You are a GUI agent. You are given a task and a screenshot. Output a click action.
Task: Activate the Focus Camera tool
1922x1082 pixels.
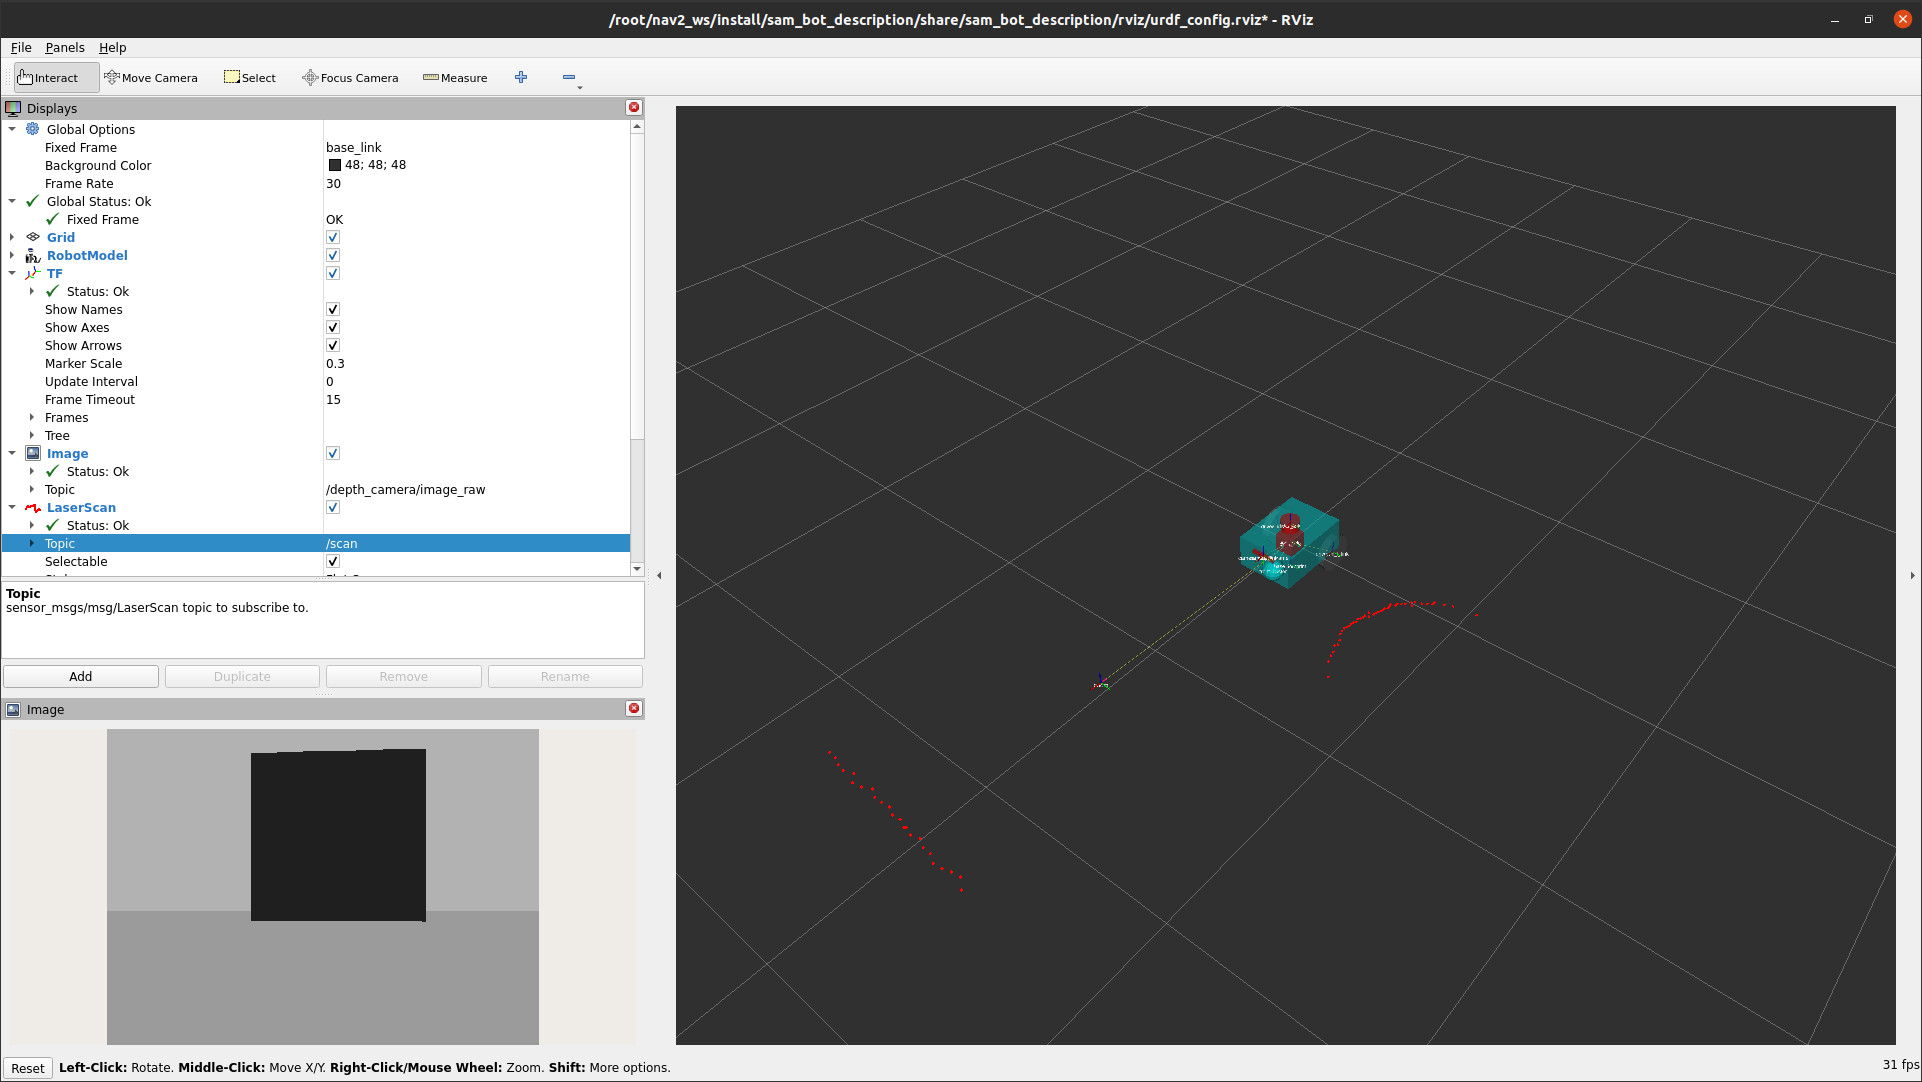[x=350, y=77]
